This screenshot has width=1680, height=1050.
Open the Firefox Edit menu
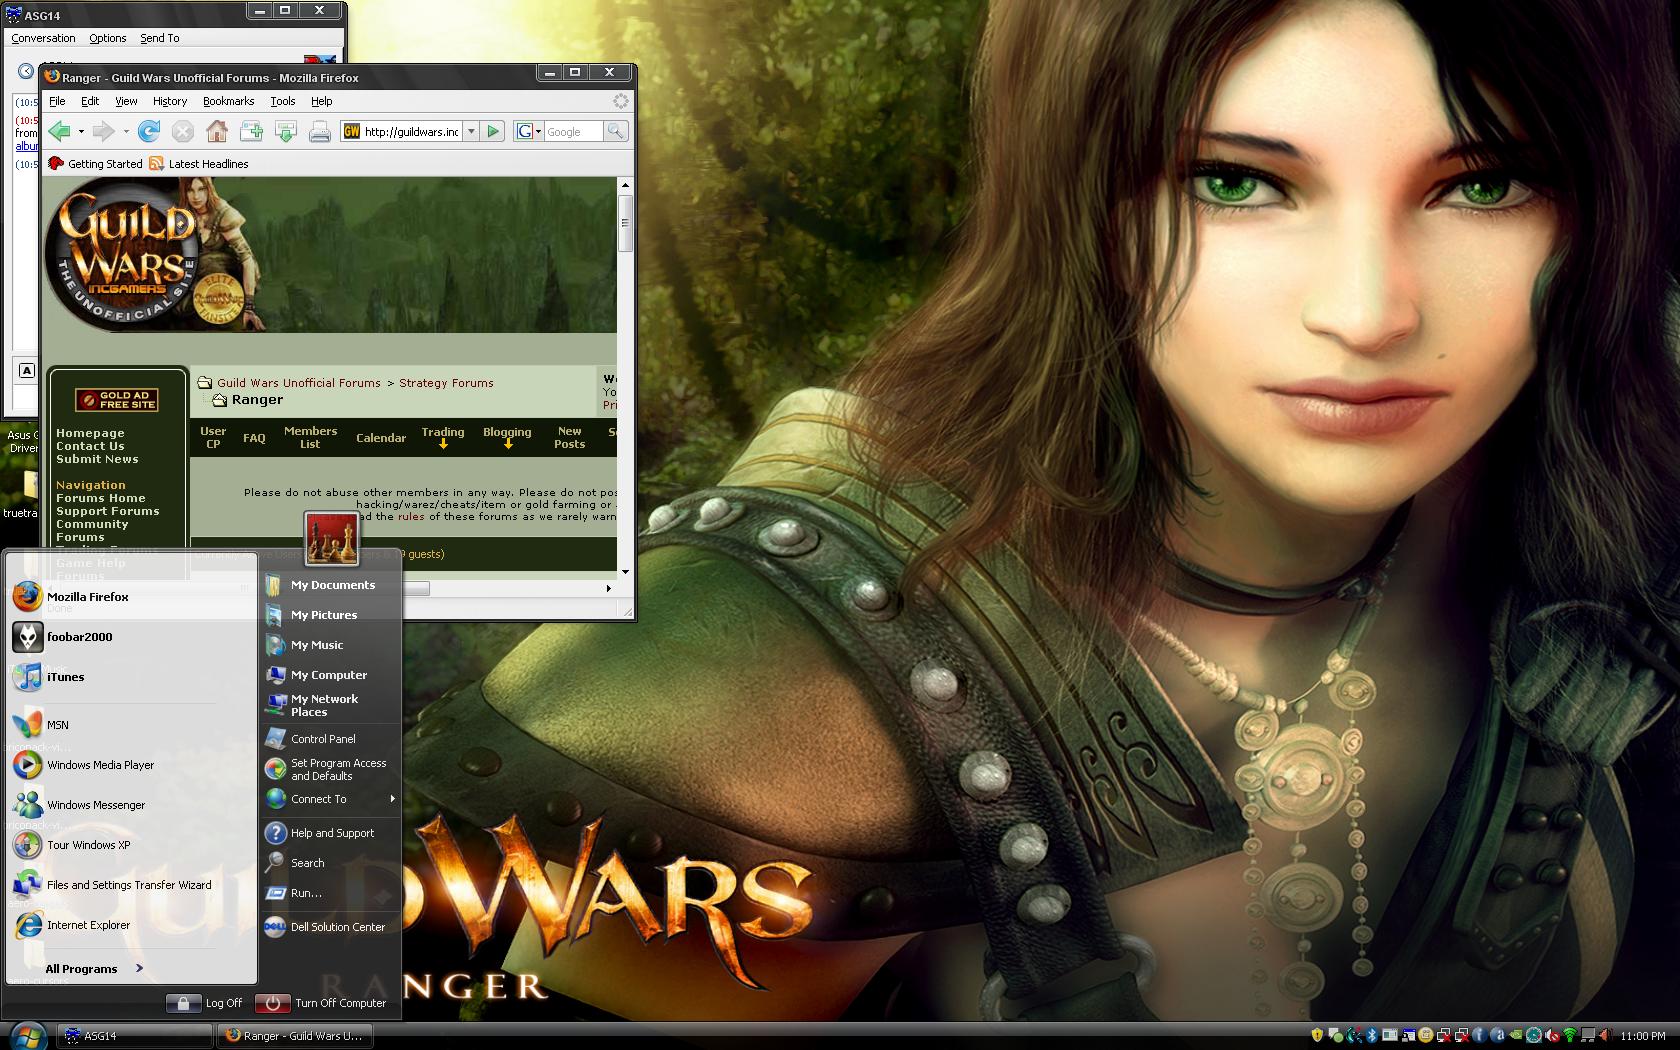tap(90, 101)
